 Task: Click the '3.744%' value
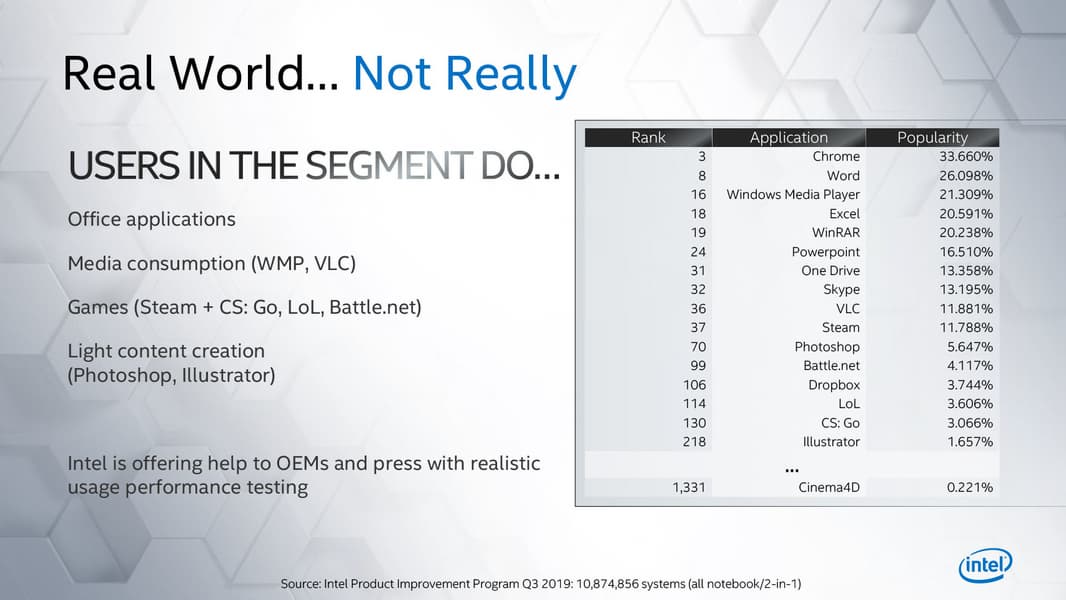point(969,385)
